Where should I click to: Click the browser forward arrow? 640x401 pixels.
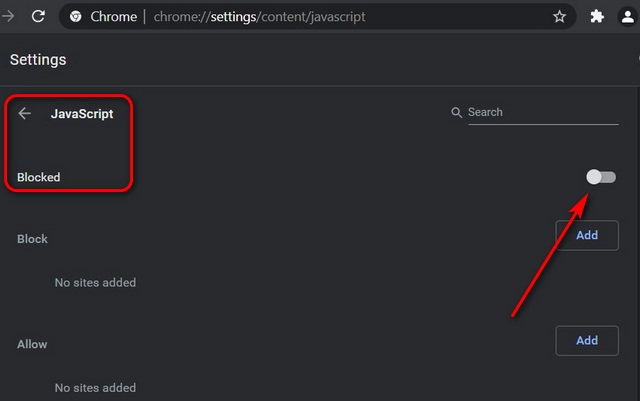[8, 16]
